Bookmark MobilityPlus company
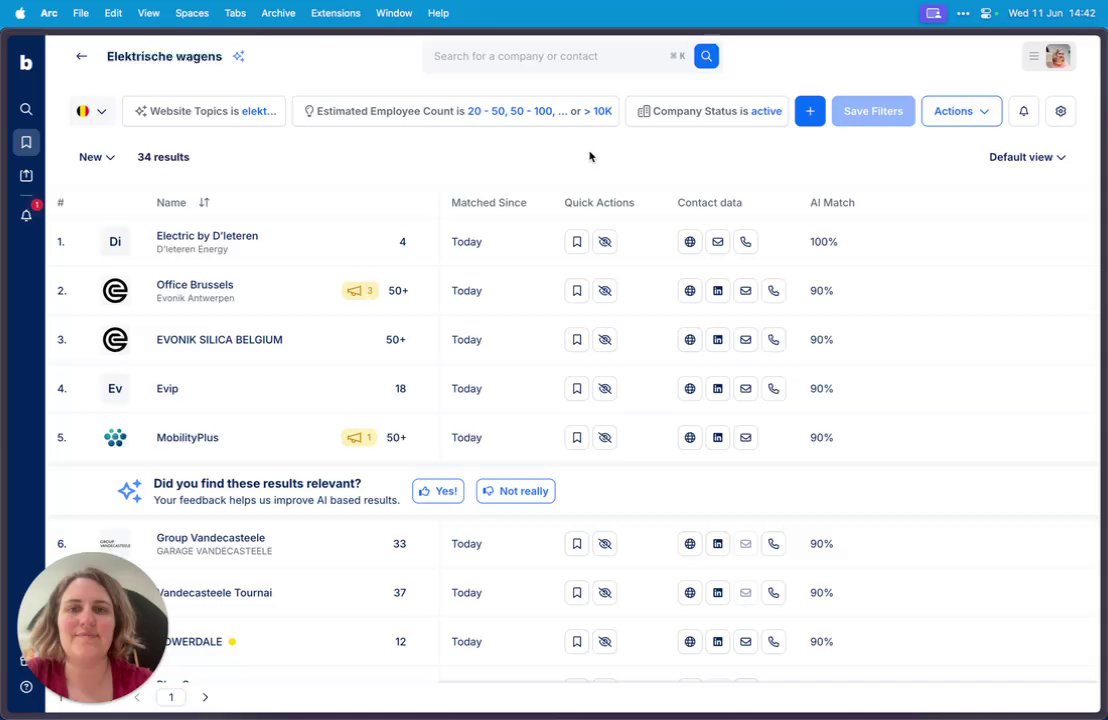This screenshot has height=720, width=1108. (x=577, y=437)
